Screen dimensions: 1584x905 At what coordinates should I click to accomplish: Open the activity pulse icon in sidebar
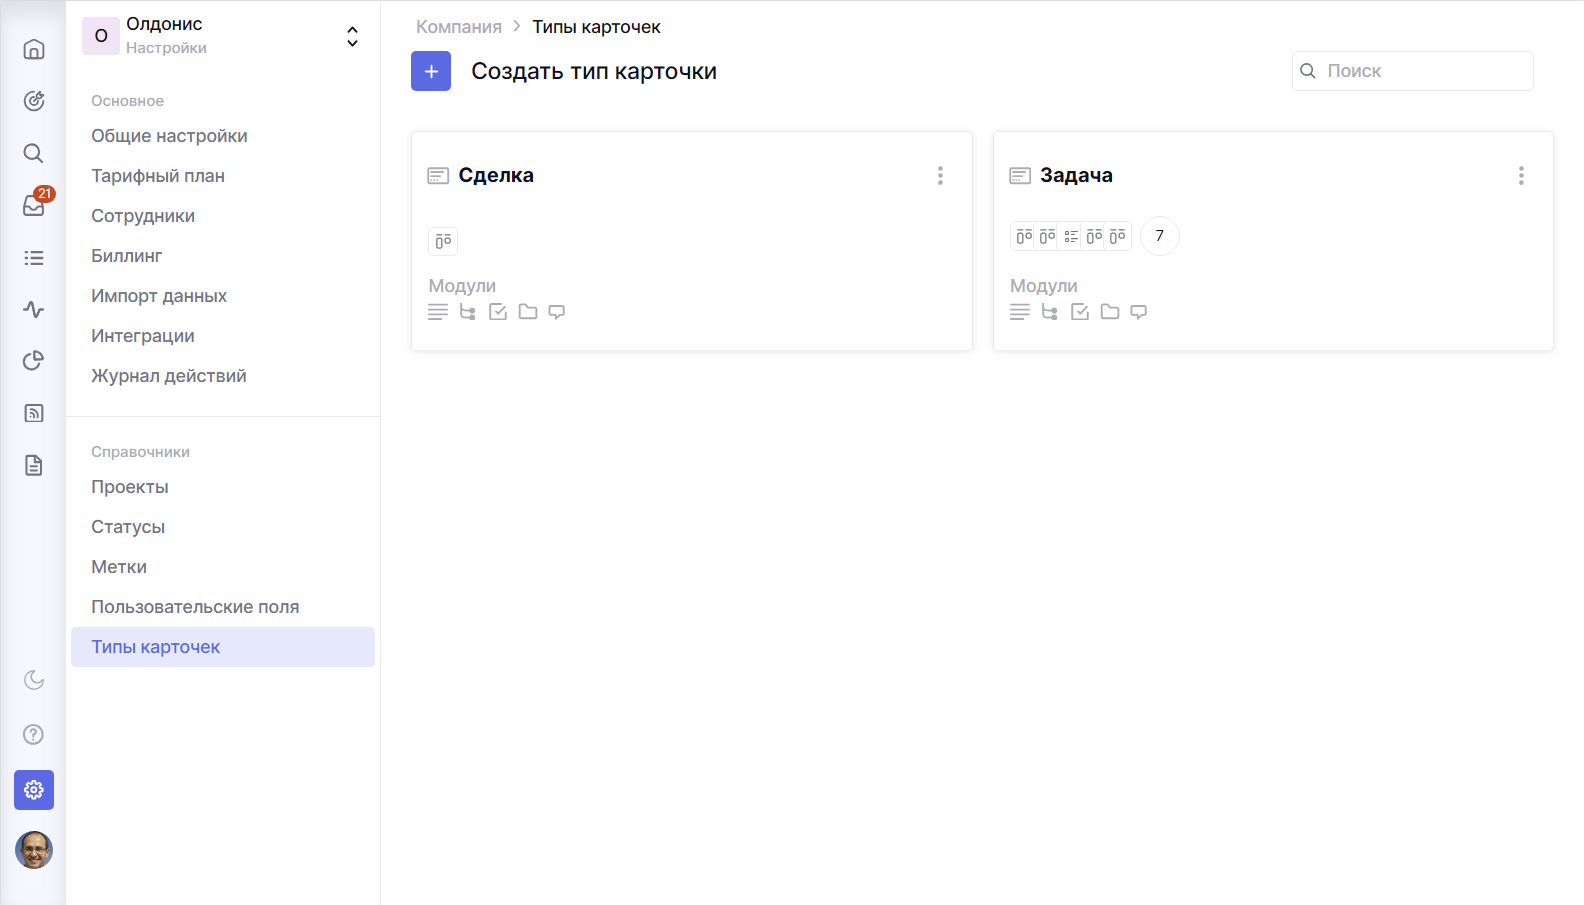point(34,309)
